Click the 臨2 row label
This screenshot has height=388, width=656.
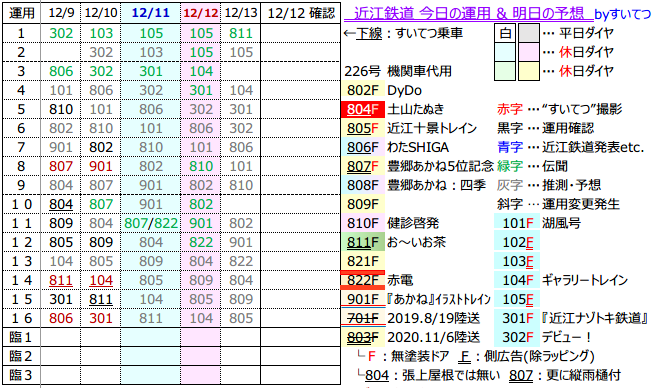(x=22, y=356)
